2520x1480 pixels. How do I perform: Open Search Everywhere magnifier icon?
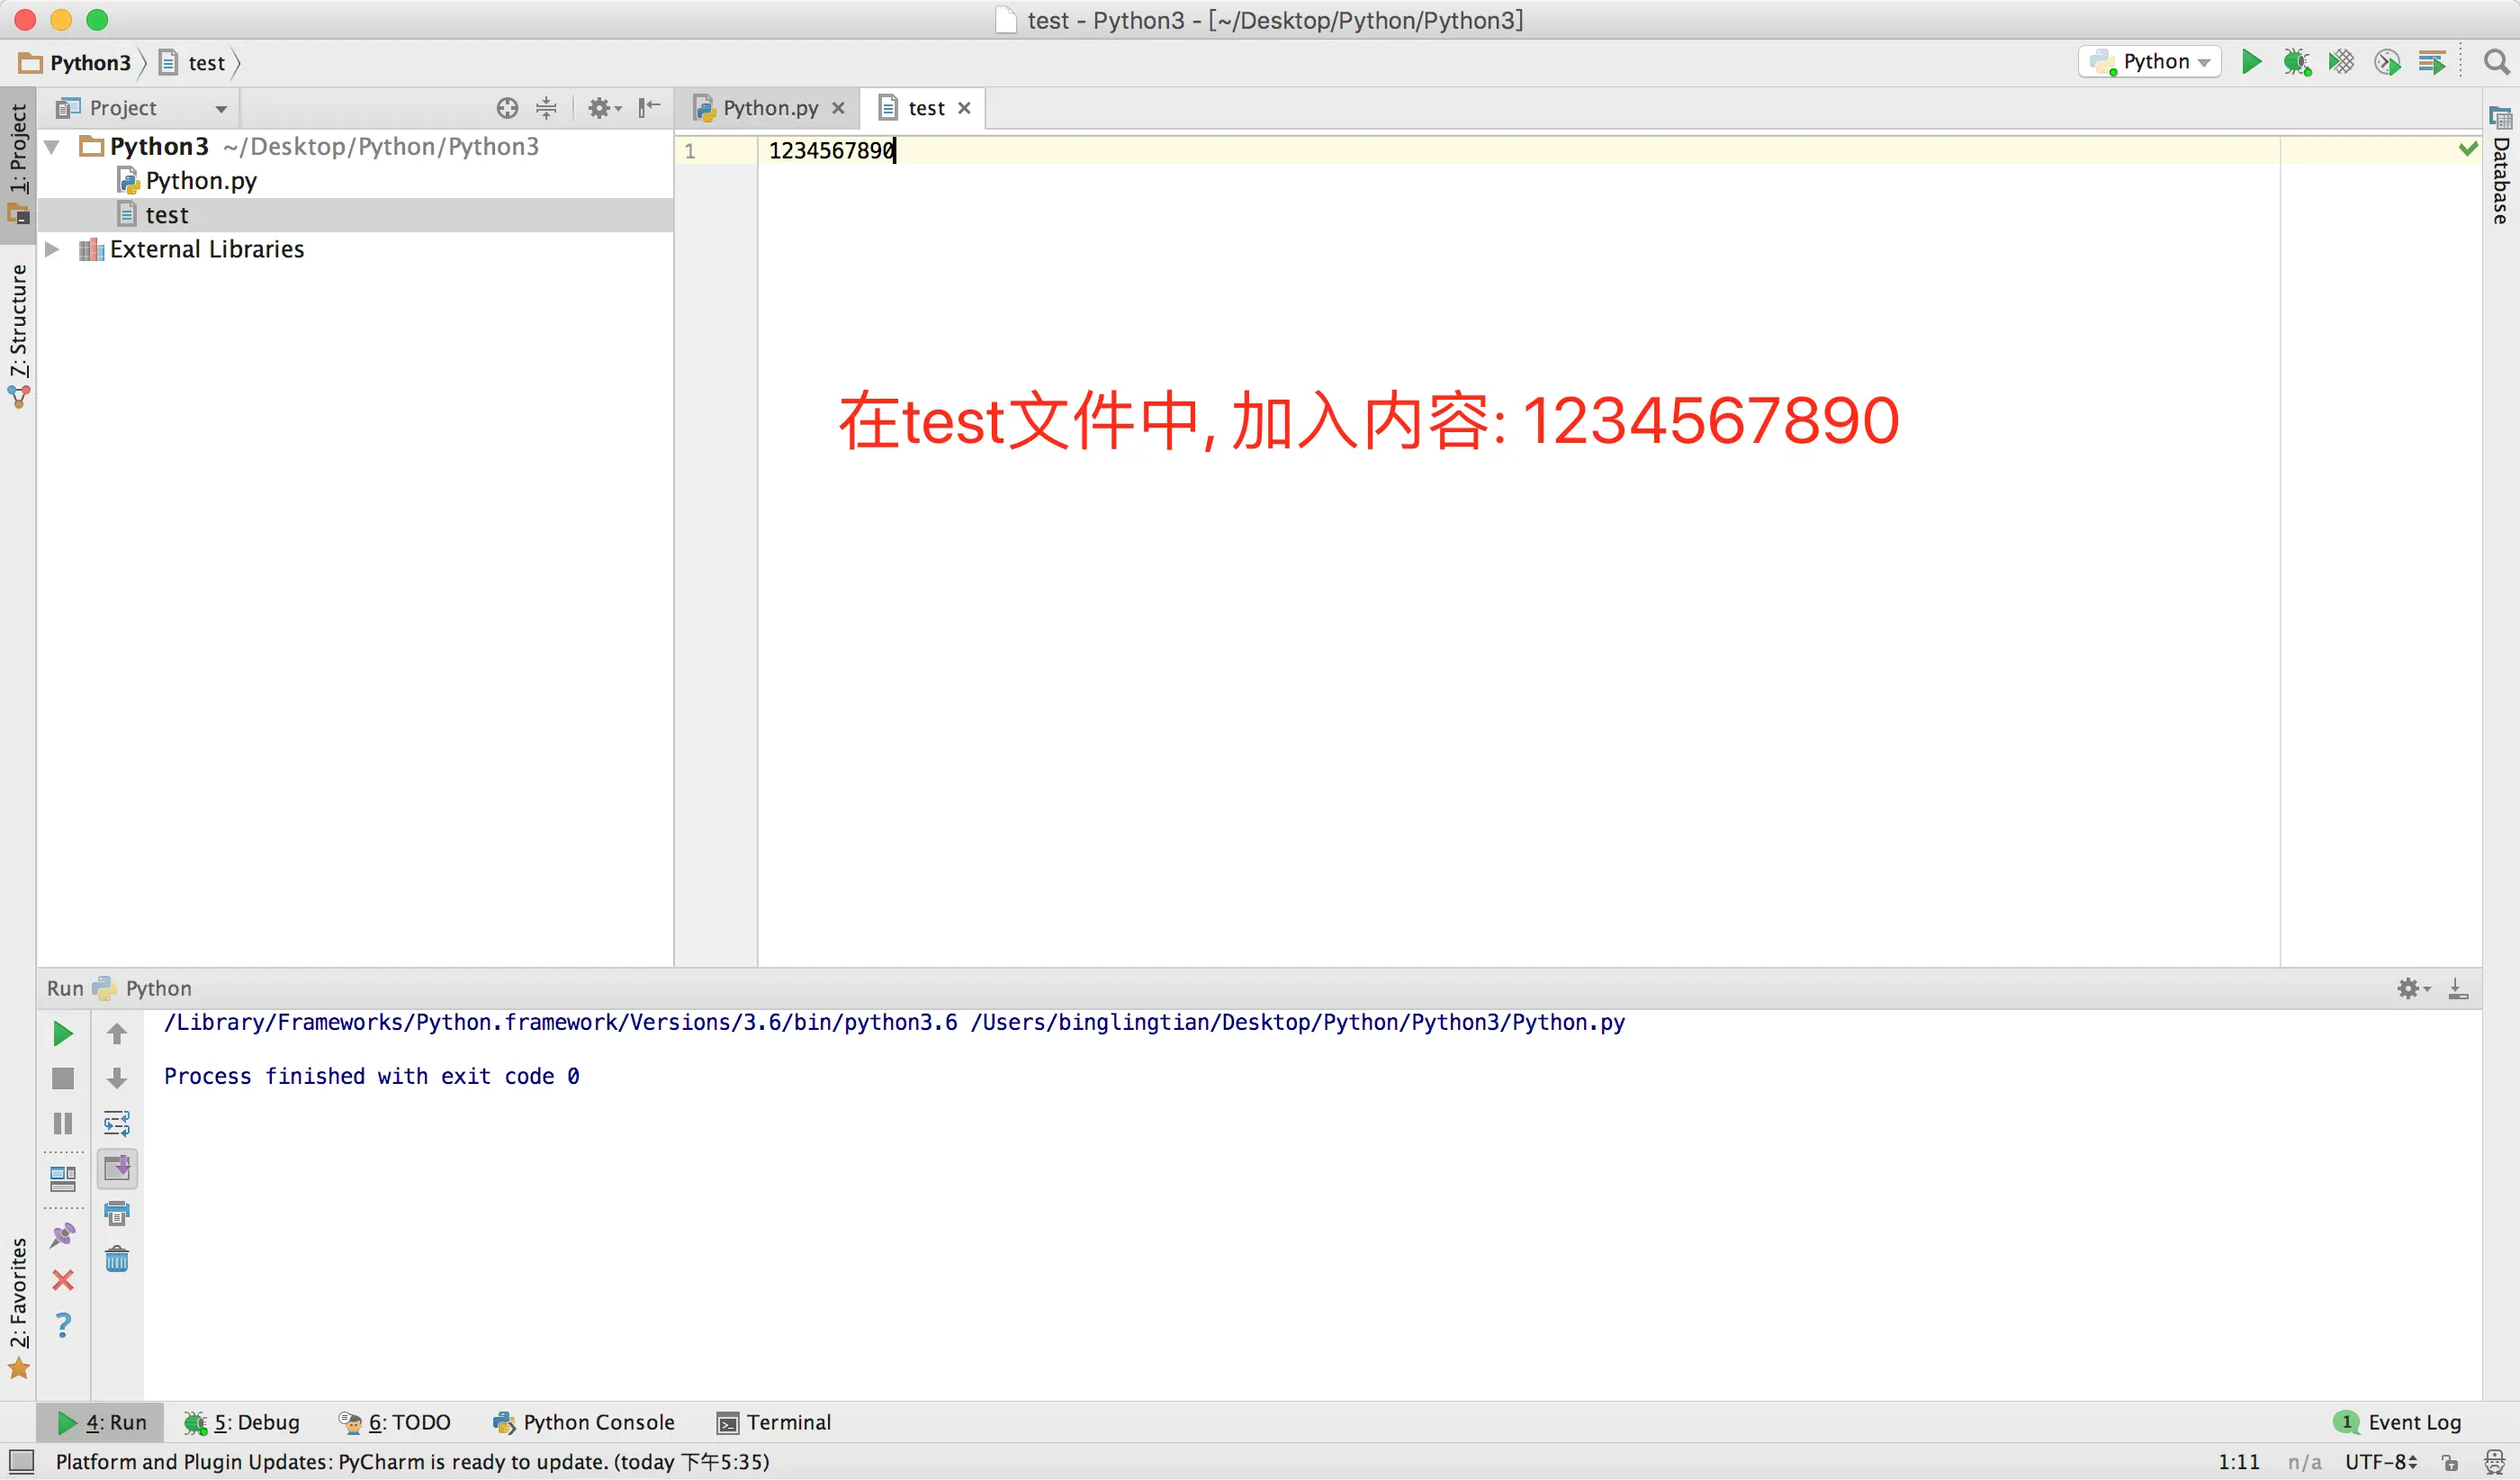click(x=2496, y=62)
